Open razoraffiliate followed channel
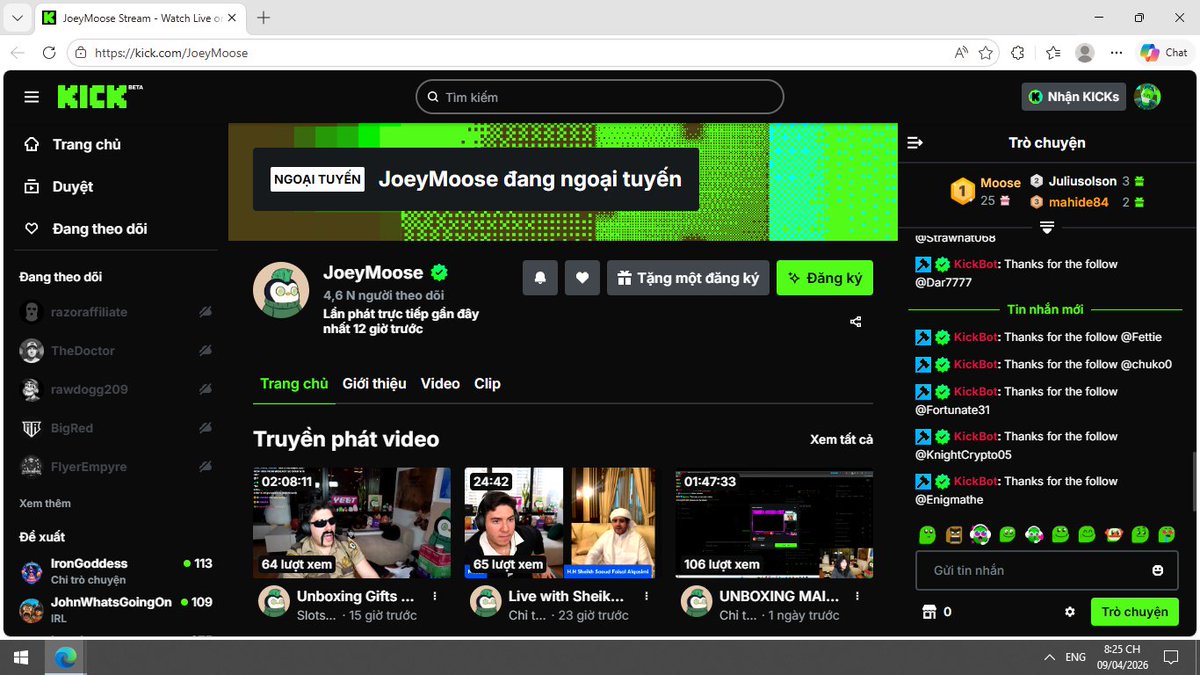1200x675 pixels. tap(116, 312)
